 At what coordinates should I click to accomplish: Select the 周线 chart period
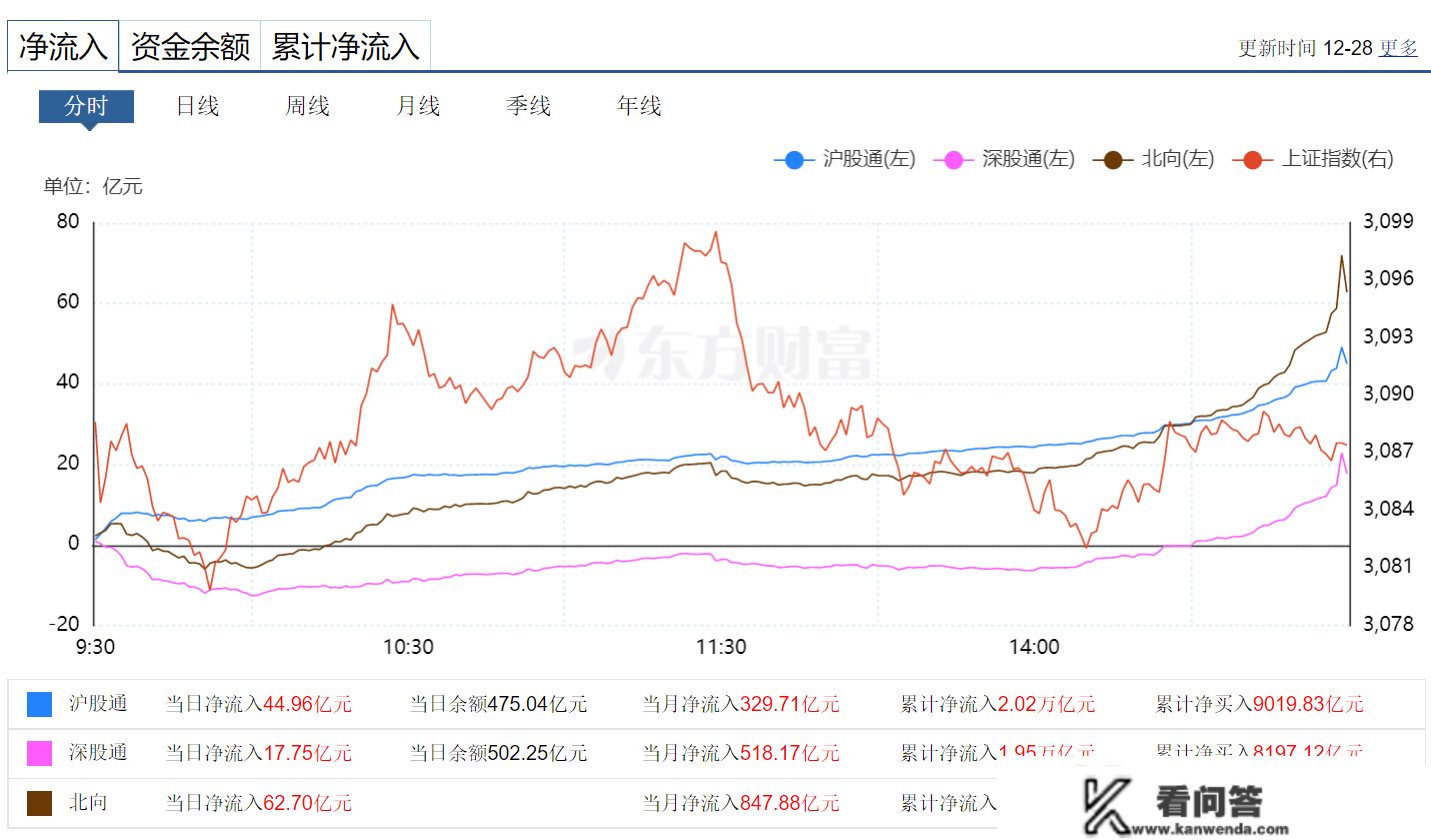tap(308, 106)
